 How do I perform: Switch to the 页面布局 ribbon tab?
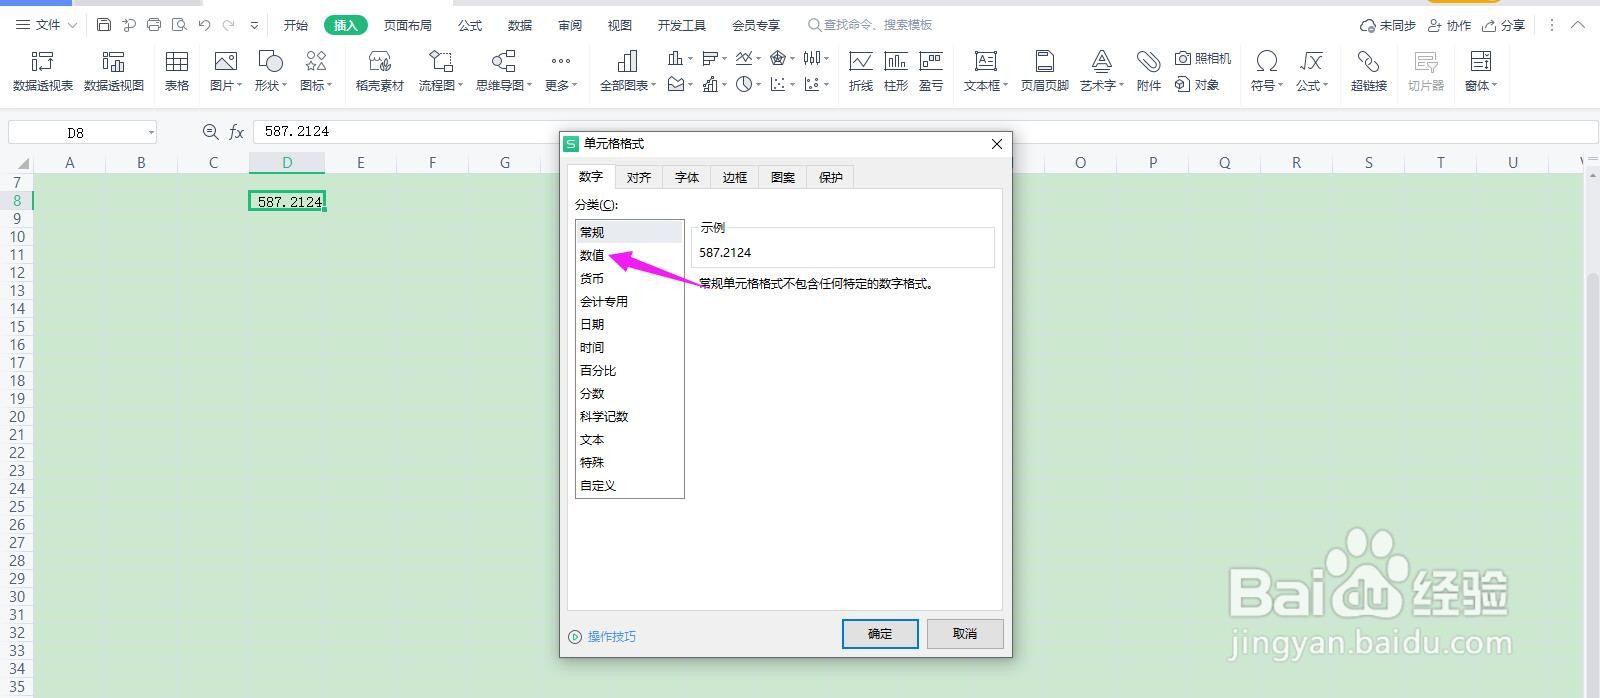[x=408, y=25]
